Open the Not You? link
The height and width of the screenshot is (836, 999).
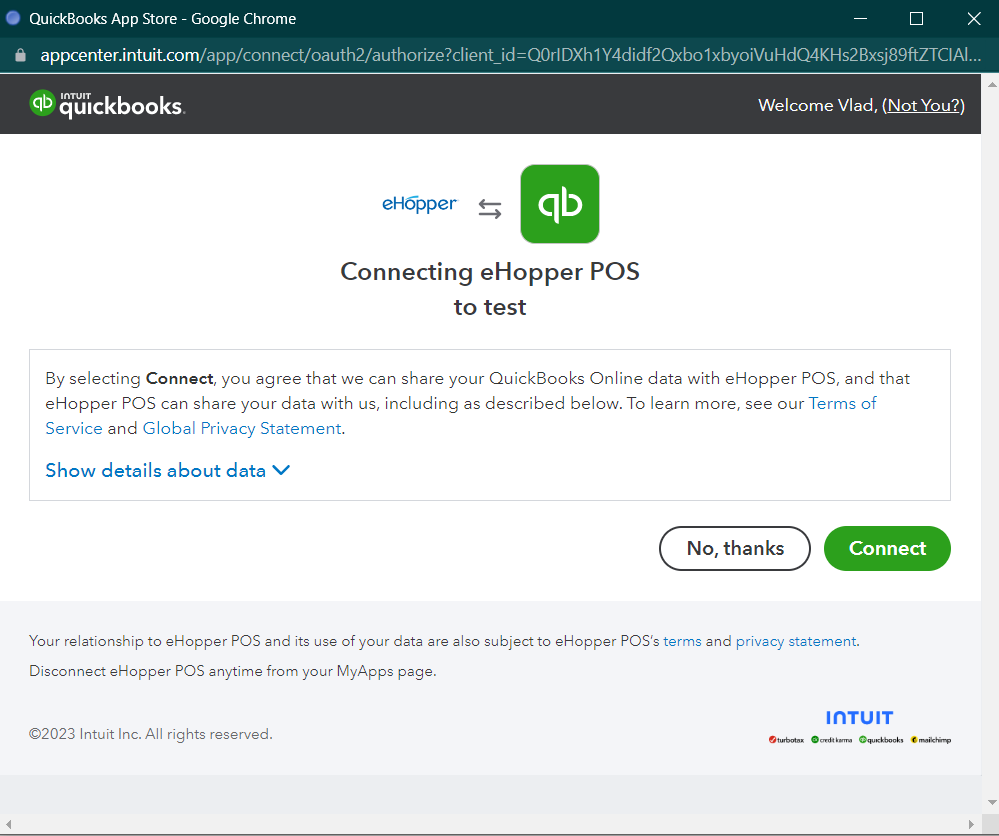click(923, 105)
